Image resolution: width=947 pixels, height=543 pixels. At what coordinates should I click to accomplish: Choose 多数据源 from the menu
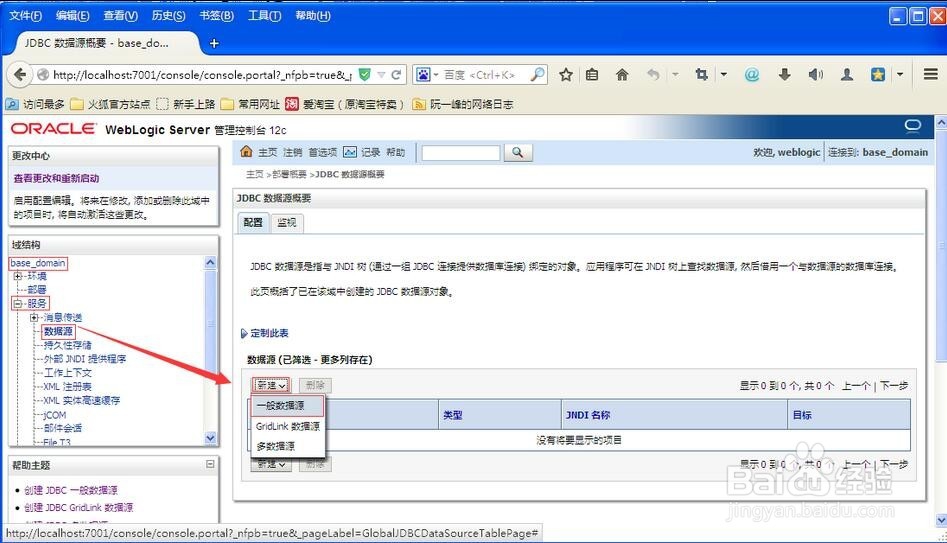287,446
